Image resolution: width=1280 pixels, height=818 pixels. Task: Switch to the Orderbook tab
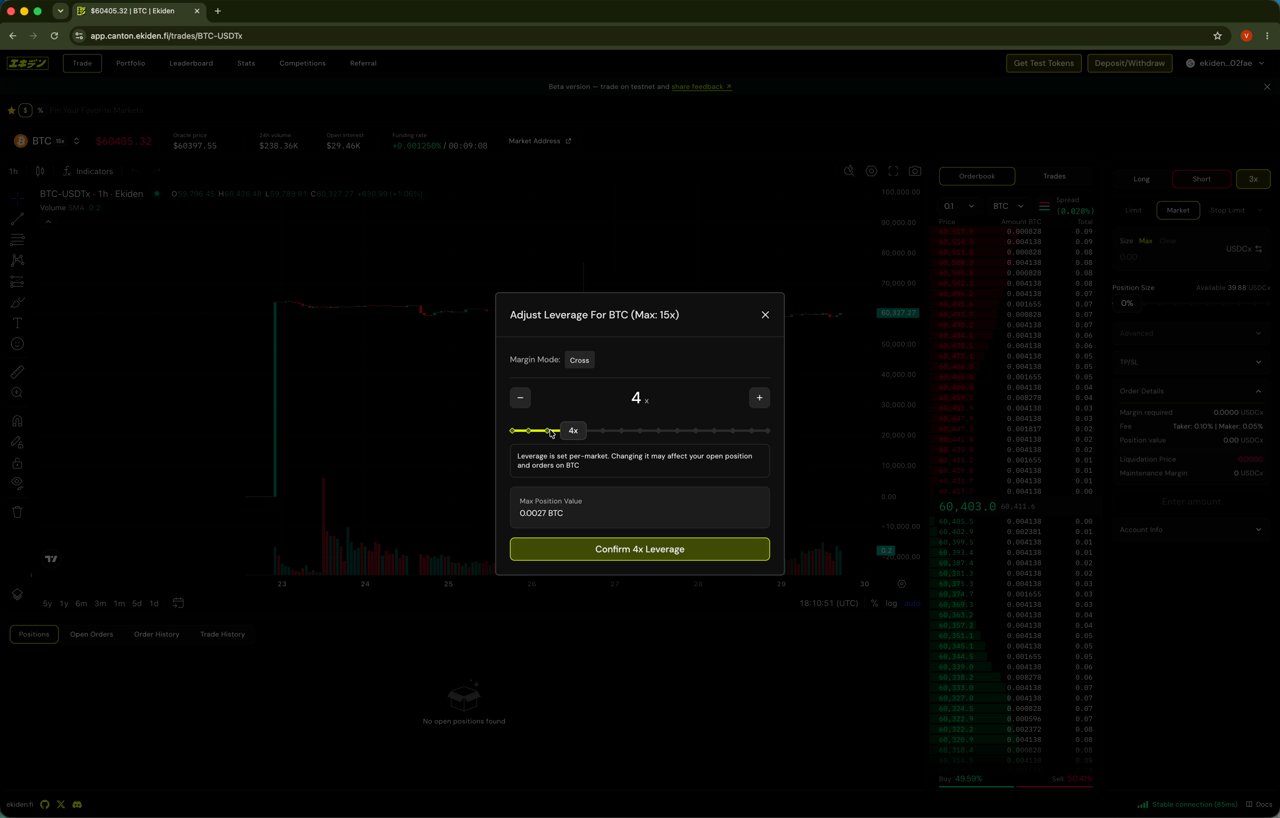click(x=977, y=176)
